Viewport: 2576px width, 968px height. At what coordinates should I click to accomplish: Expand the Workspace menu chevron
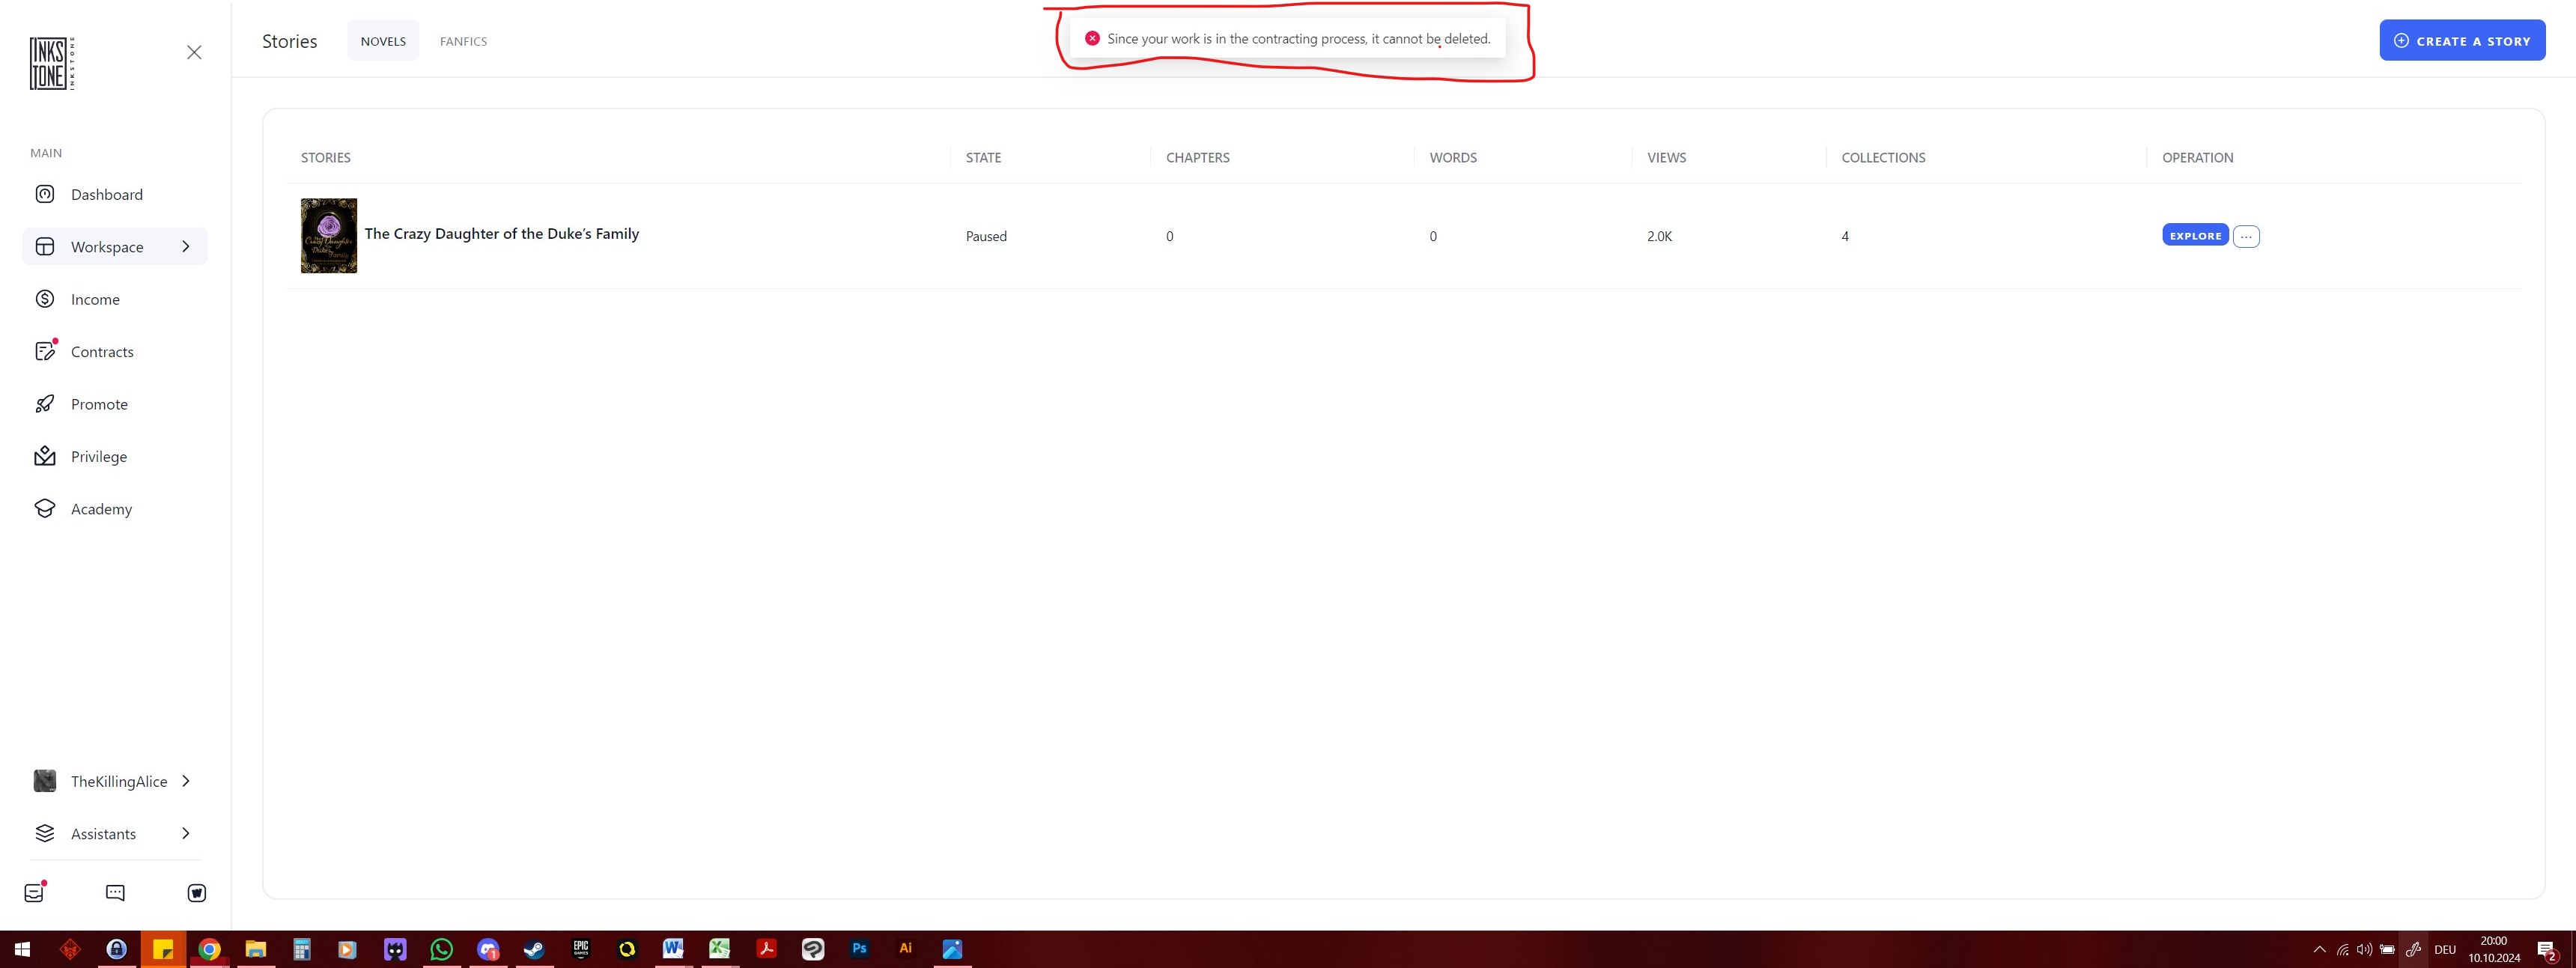186,247
